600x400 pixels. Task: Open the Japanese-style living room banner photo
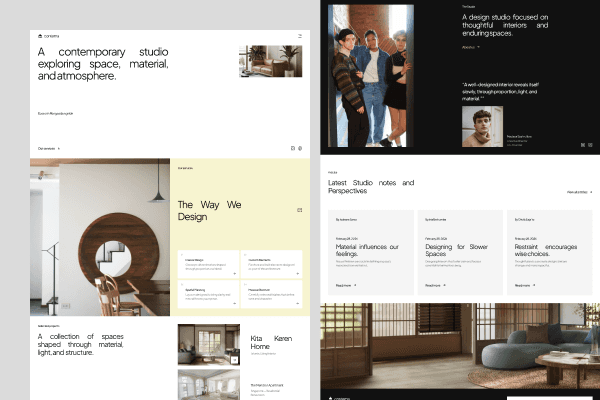click(460, 346)
